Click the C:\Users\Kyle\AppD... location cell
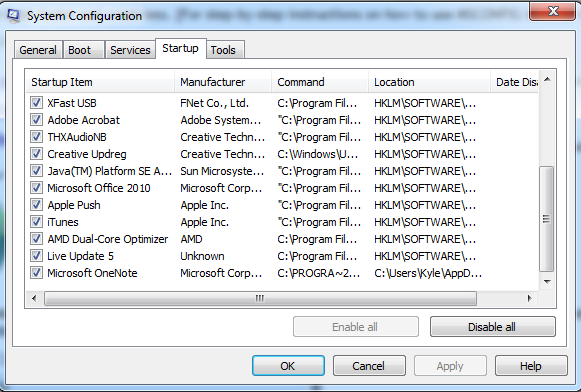This screenshot has width=581, height=392. pos(428,273)
